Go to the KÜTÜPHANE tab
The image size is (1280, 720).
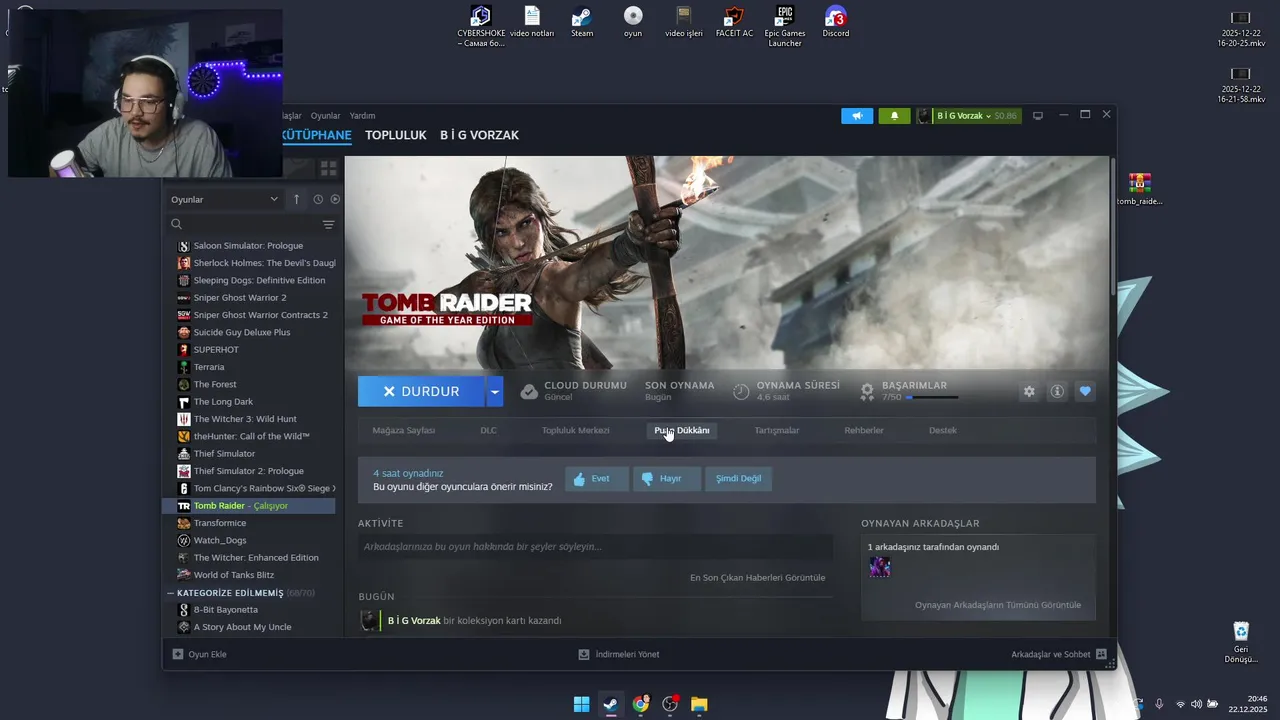317,135
